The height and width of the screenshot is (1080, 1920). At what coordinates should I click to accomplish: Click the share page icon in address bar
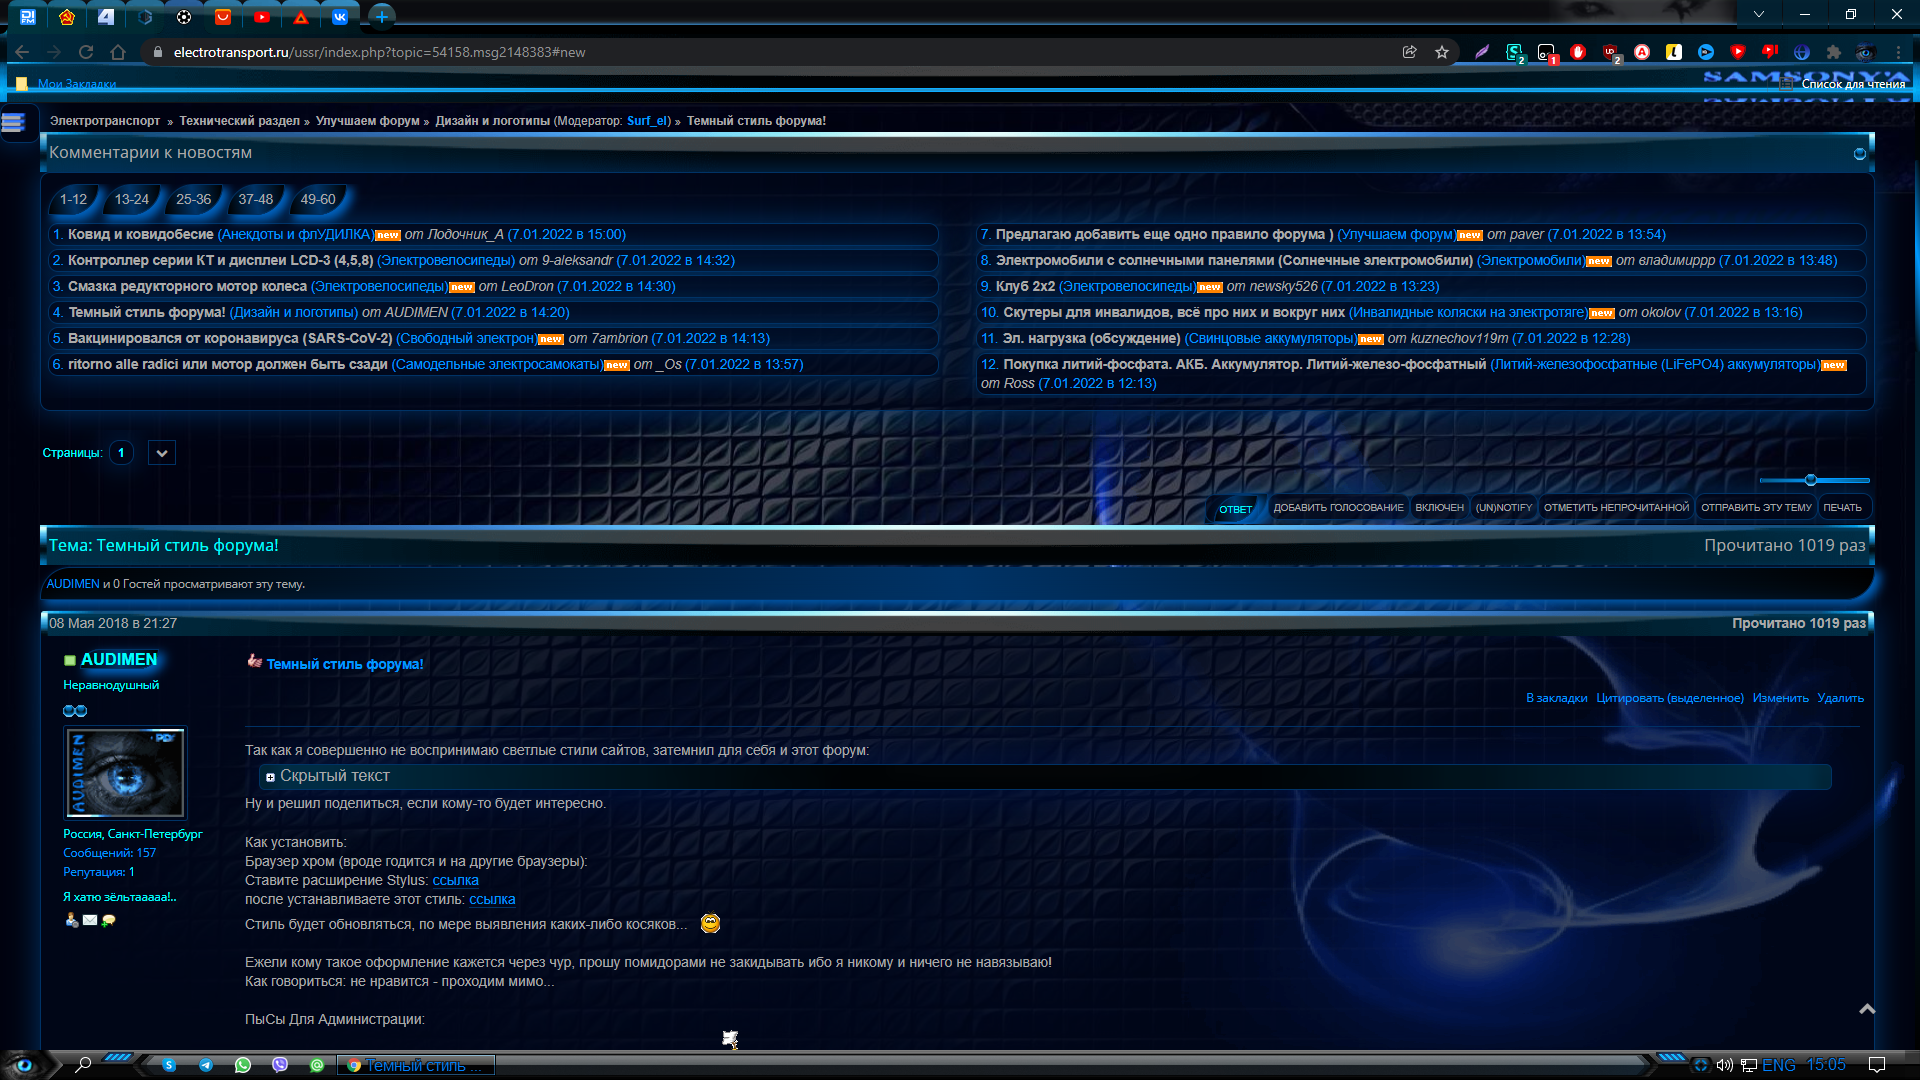click(x=1409, y=52)
